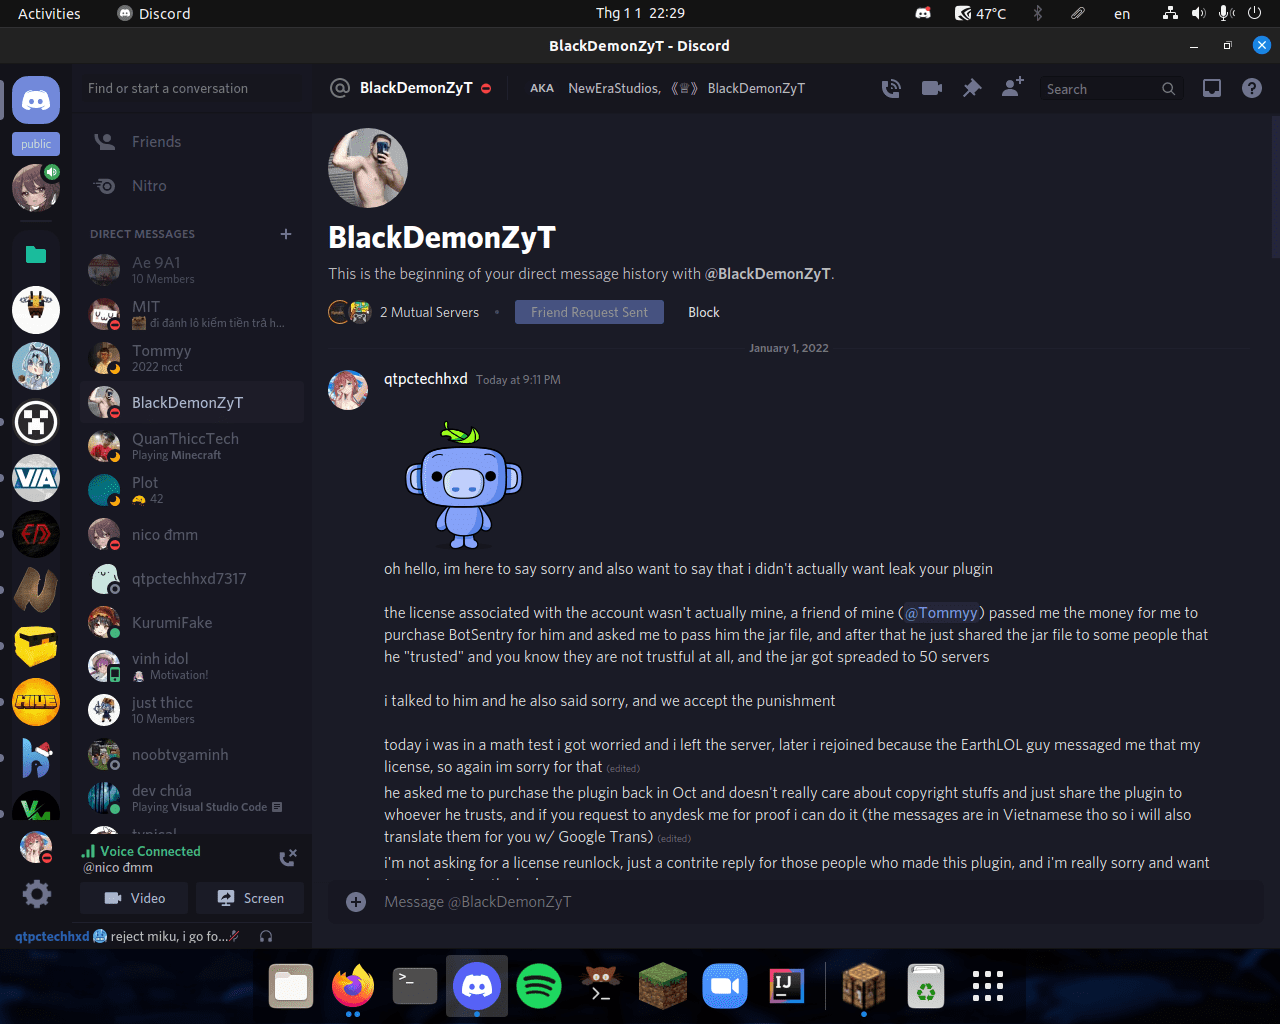1280x1024 pixels.
Task: Open Discord Help
Action: [1252, 88]
